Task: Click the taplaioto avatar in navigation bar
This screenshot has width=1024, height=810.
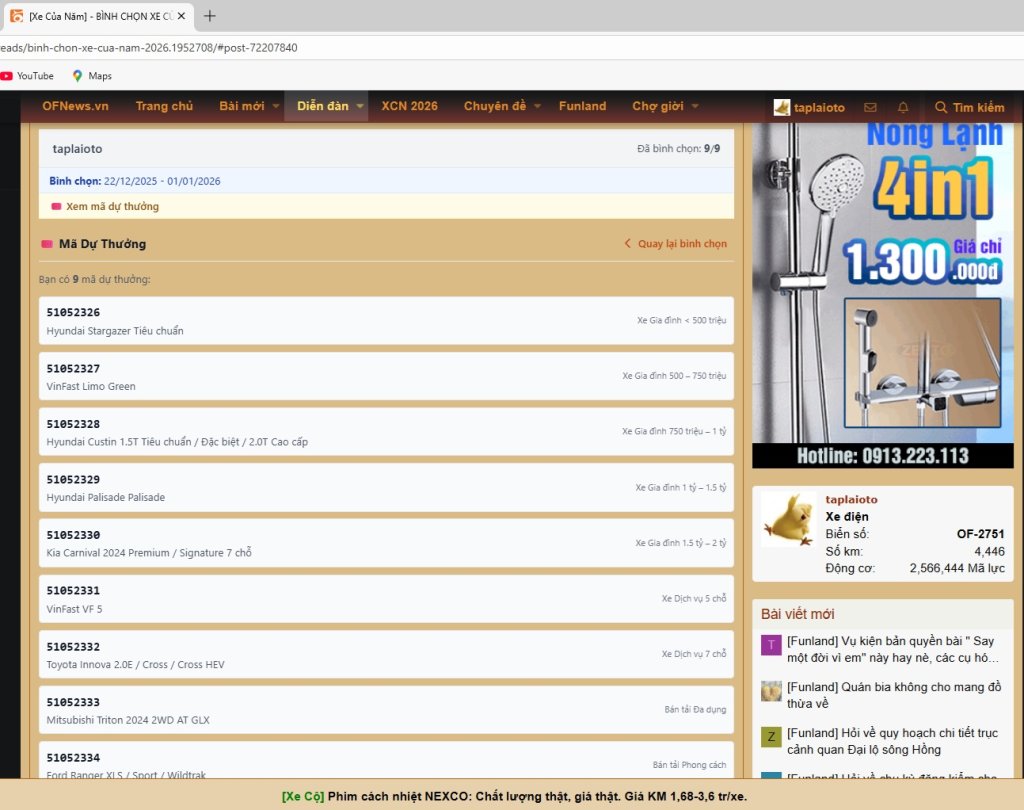Action: [x=782, y=107]
